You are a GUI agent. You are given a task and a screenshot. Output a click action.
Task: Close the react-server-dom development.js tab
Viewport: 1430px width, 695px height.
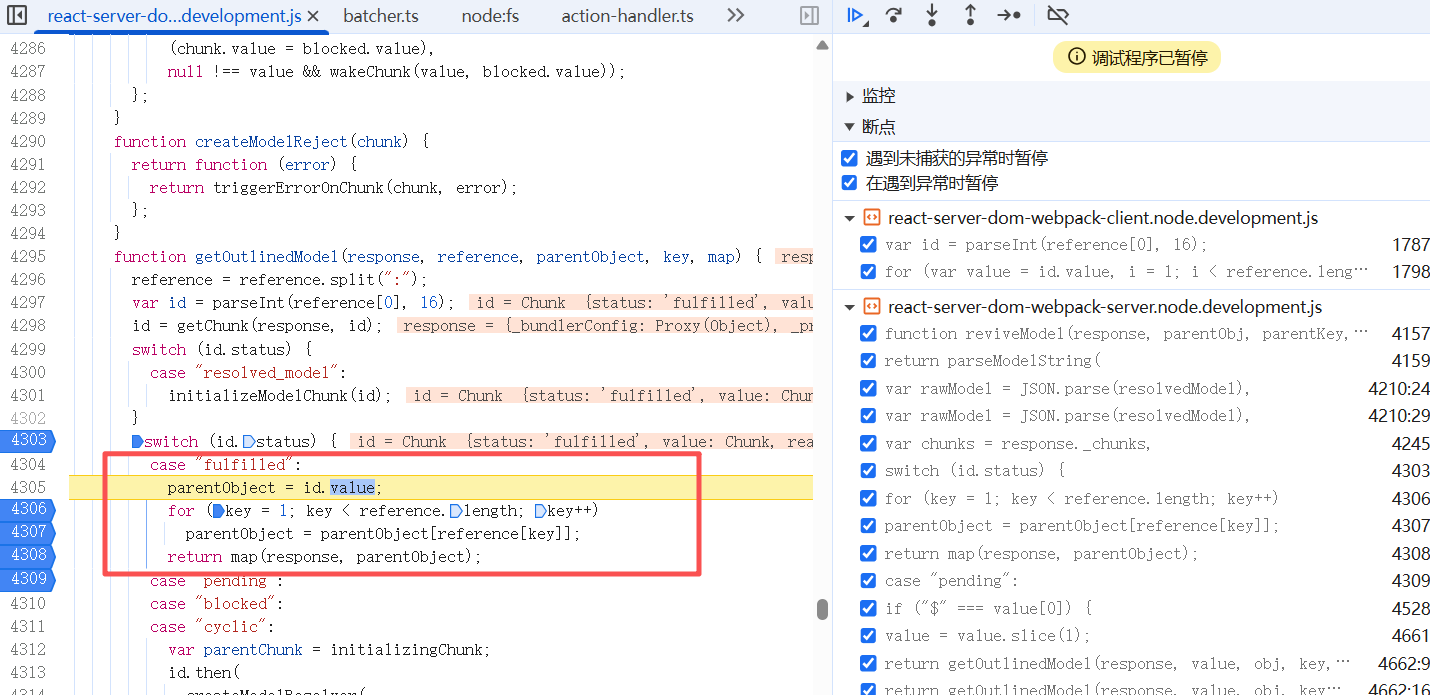point(313,16)
